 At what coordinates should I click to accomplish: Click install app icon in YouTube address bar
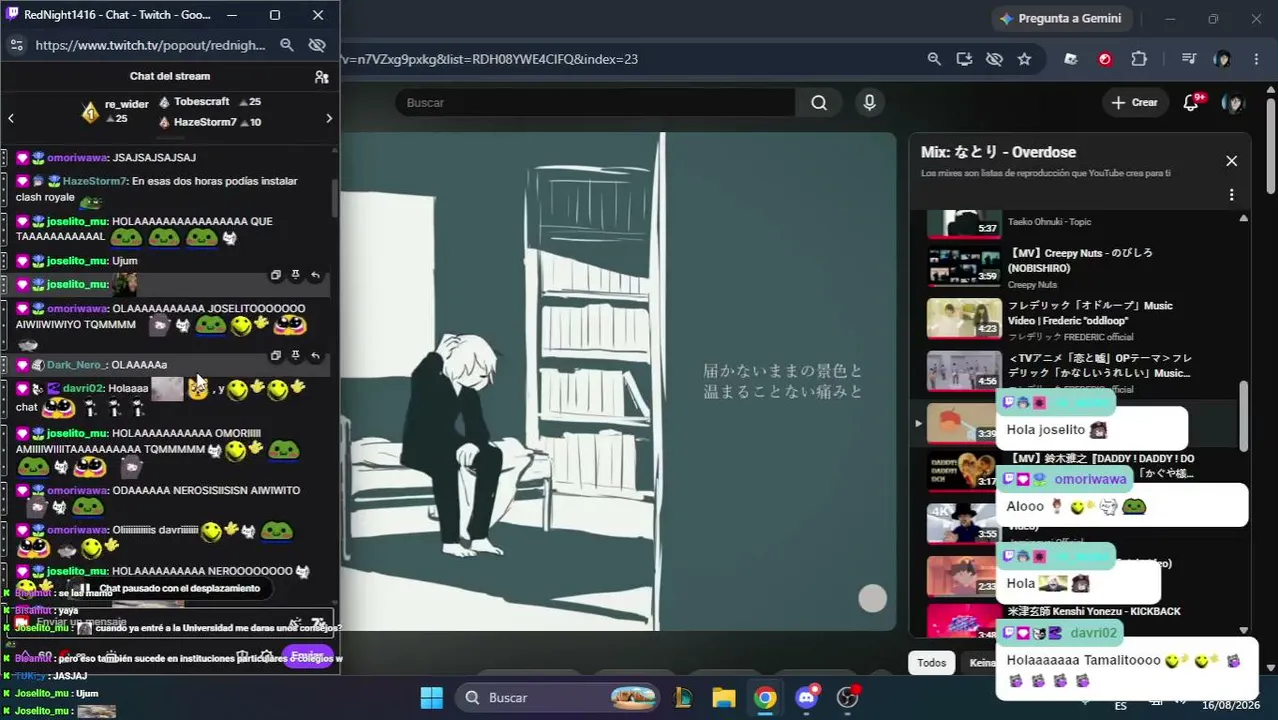click(964, 59)
